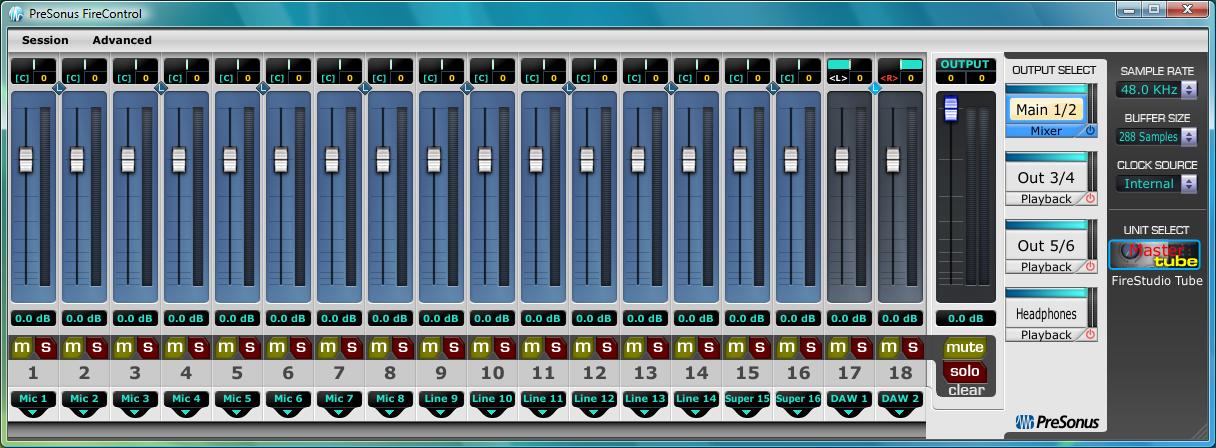
Task: Click the Headphones Playback power icon
Action: pos(1090,335)
